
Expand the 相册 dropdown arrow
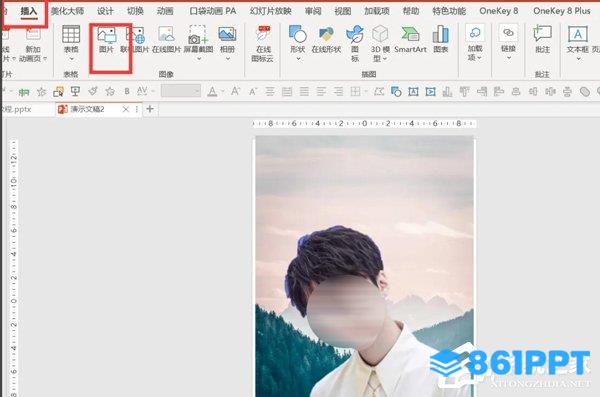click(x=228, y=59)
